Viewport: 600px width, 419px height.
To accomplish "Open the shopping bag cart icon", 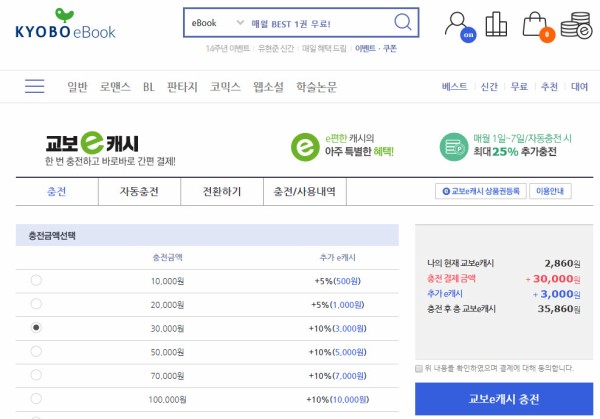I will [x=538, y=27].
